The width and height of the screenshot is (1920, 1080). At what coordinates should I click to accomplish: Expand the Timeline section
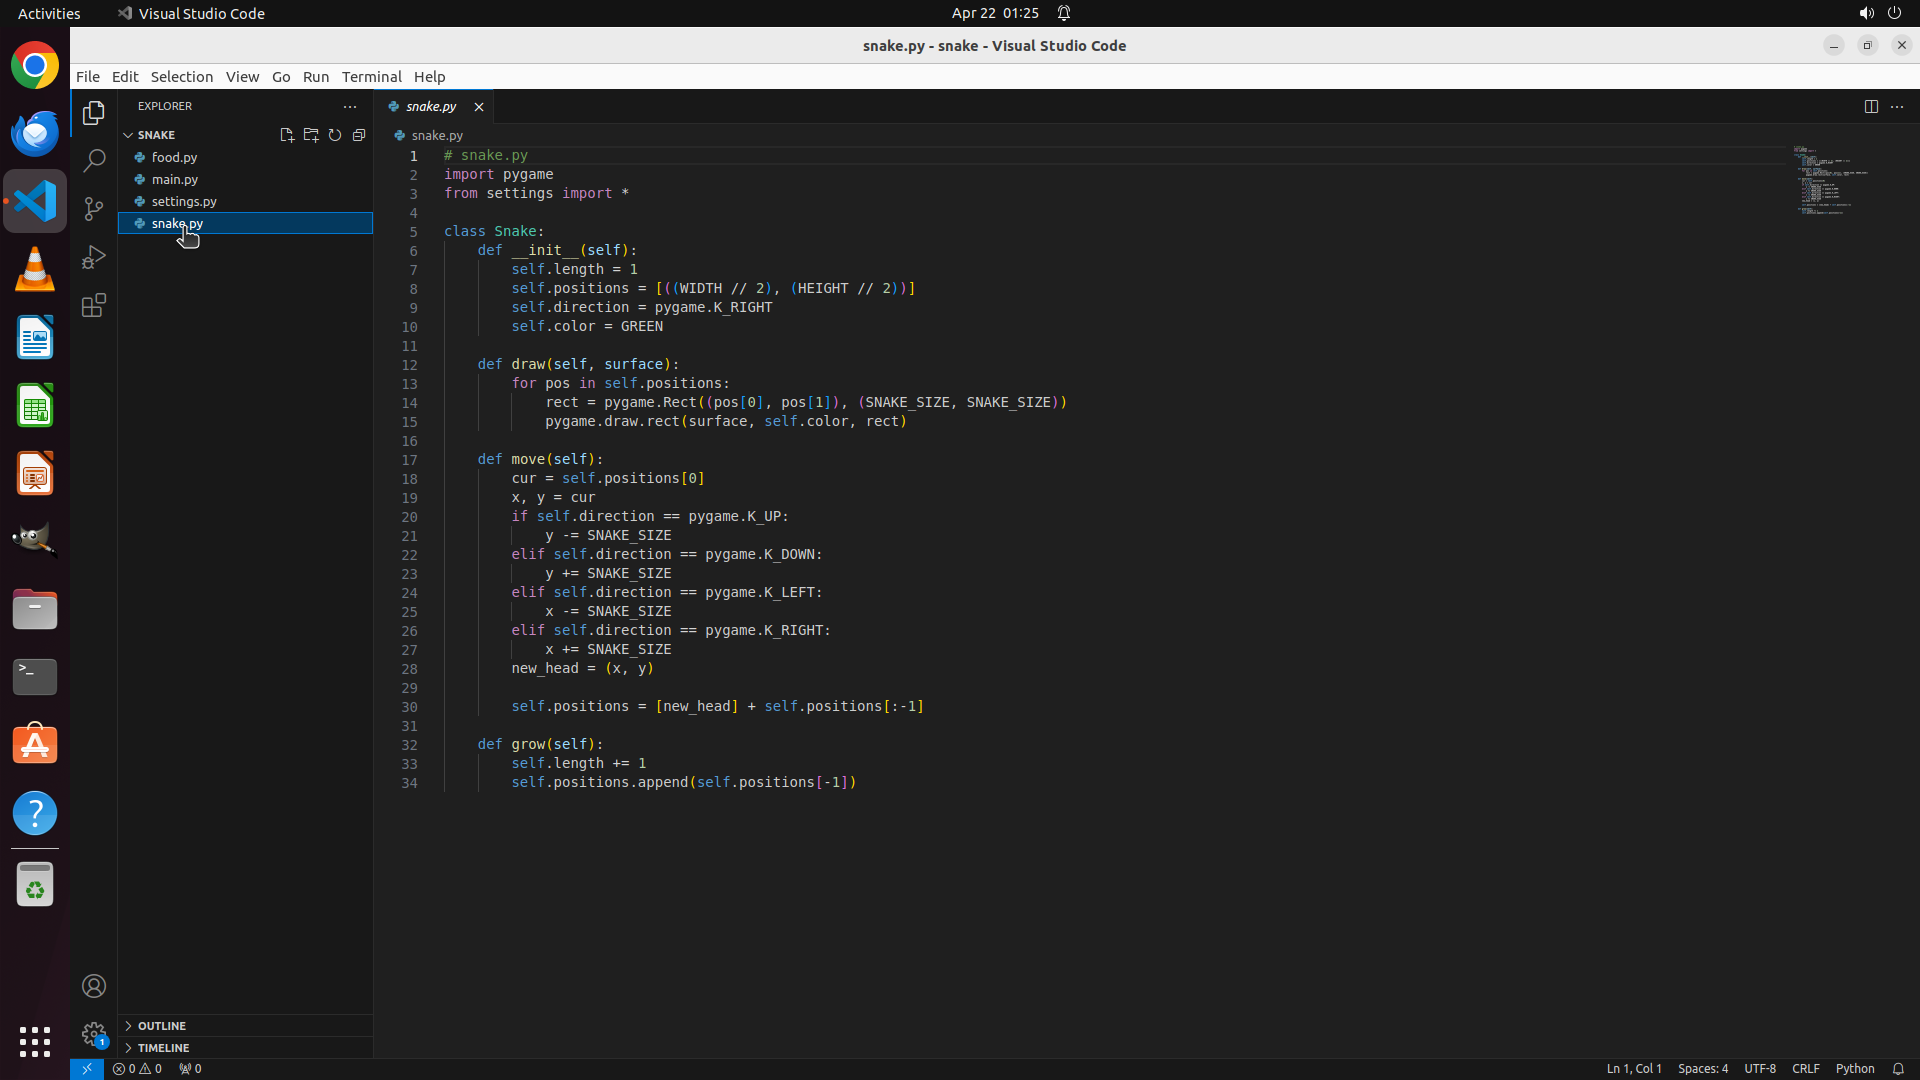click(x=163, y=1048)
